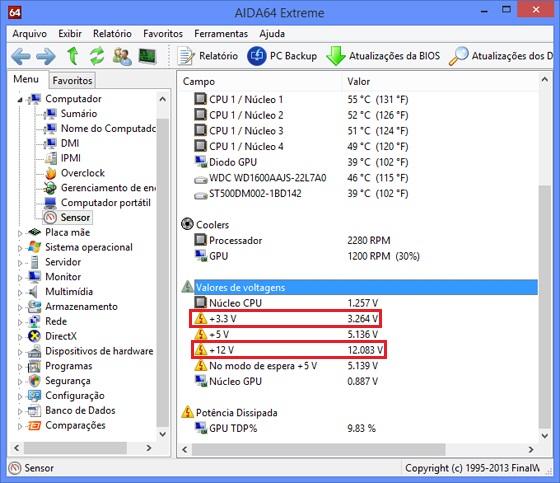Open Atualizações da BIOS
Image resolution: width=560 pixels, height=483 pixels.
click(x=383, y=56)
